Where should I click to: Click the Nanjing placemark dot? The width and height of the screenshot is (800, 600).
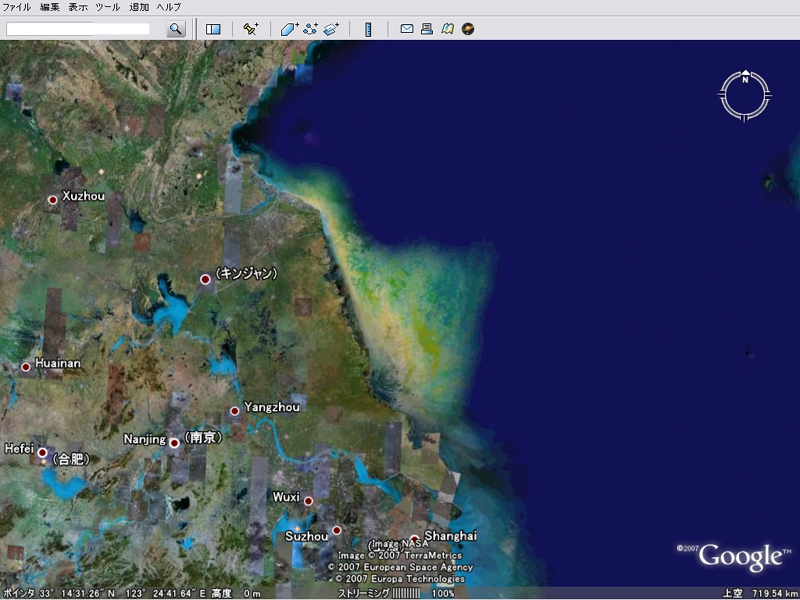tap(174, 443)
